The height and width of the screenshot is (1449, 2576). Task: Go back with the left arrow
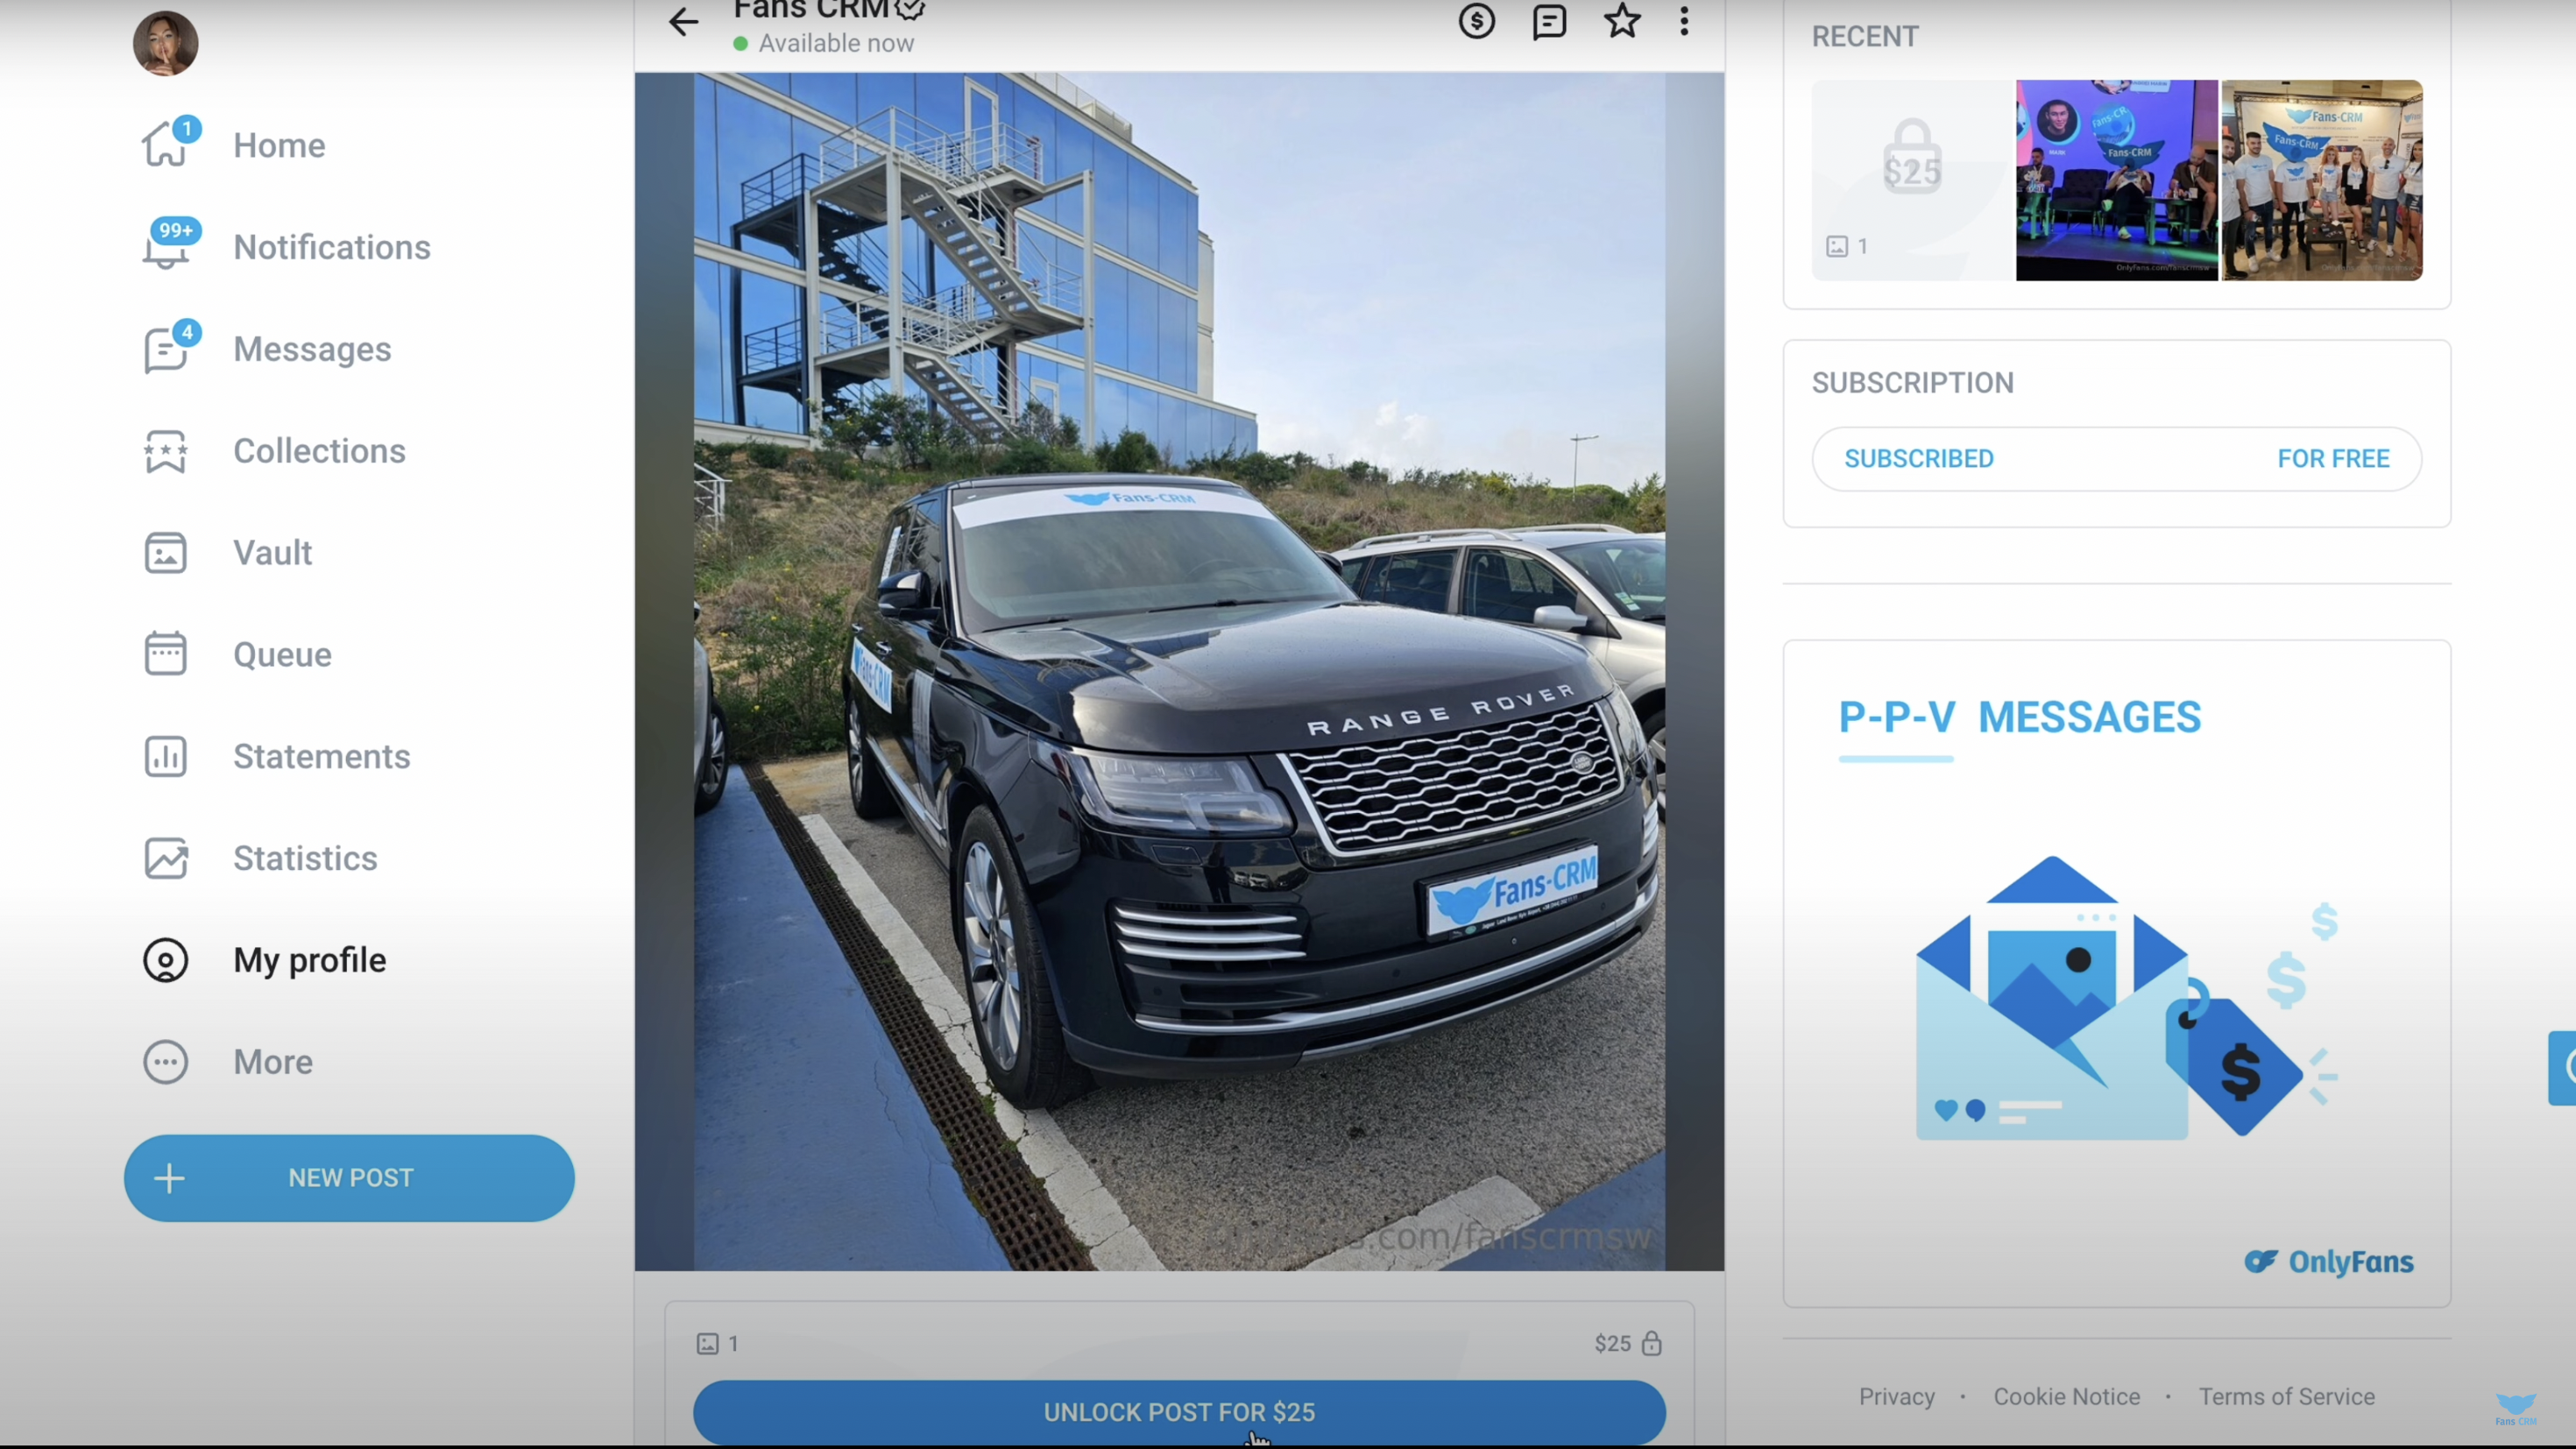click(x=683, y=21)
